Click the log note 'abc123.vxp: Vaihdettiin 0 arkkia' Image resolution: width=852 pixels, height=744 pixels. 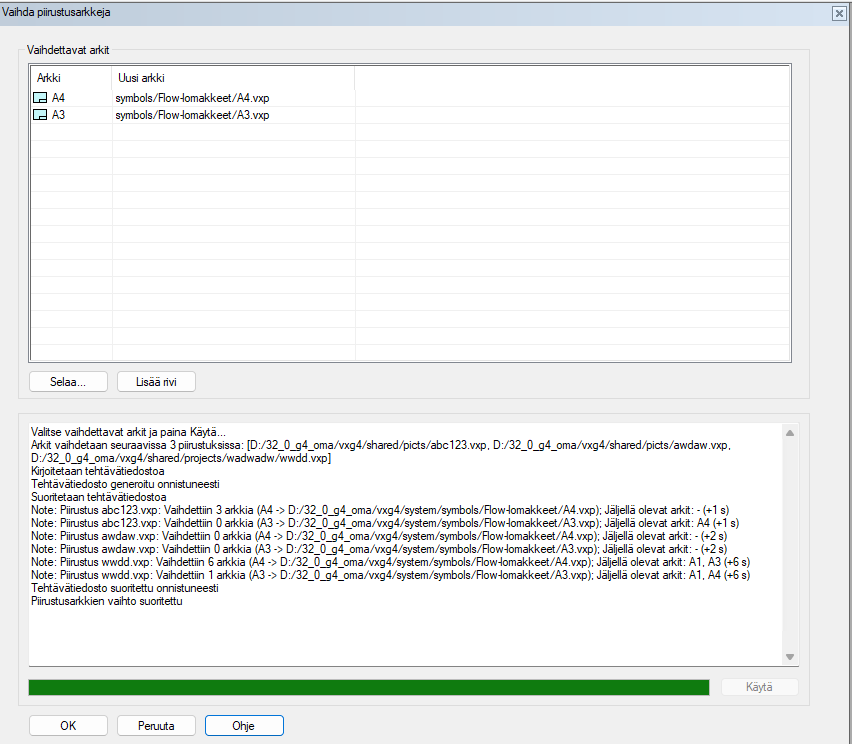click(385, 523)
